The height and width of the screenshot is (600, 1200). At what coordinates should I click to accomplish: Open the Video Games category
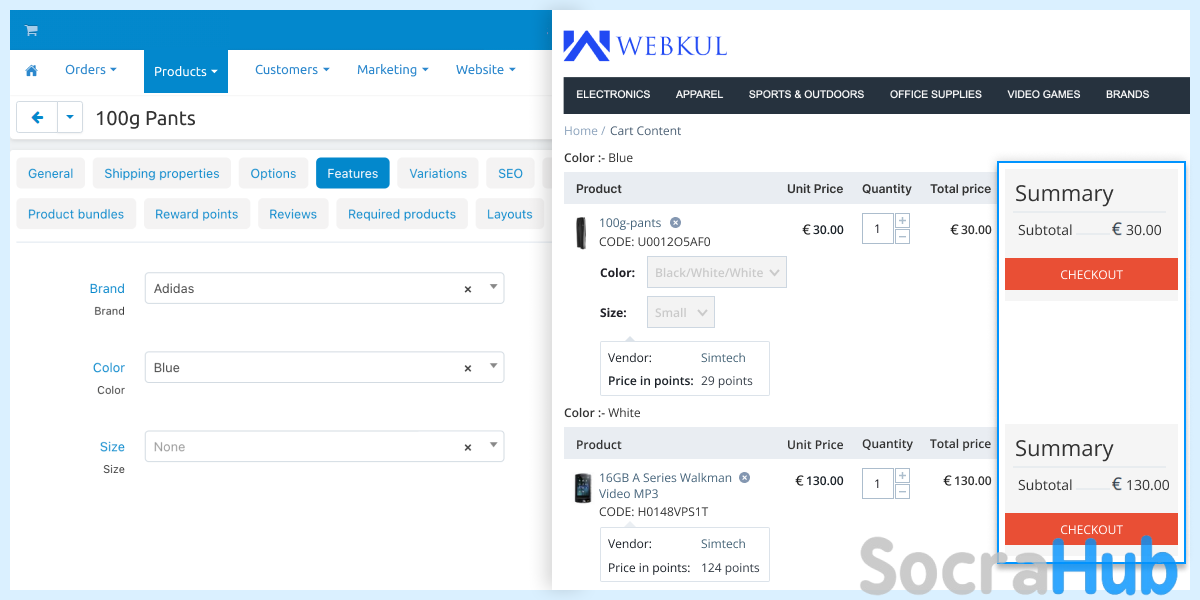click(x=1044, y=94)
